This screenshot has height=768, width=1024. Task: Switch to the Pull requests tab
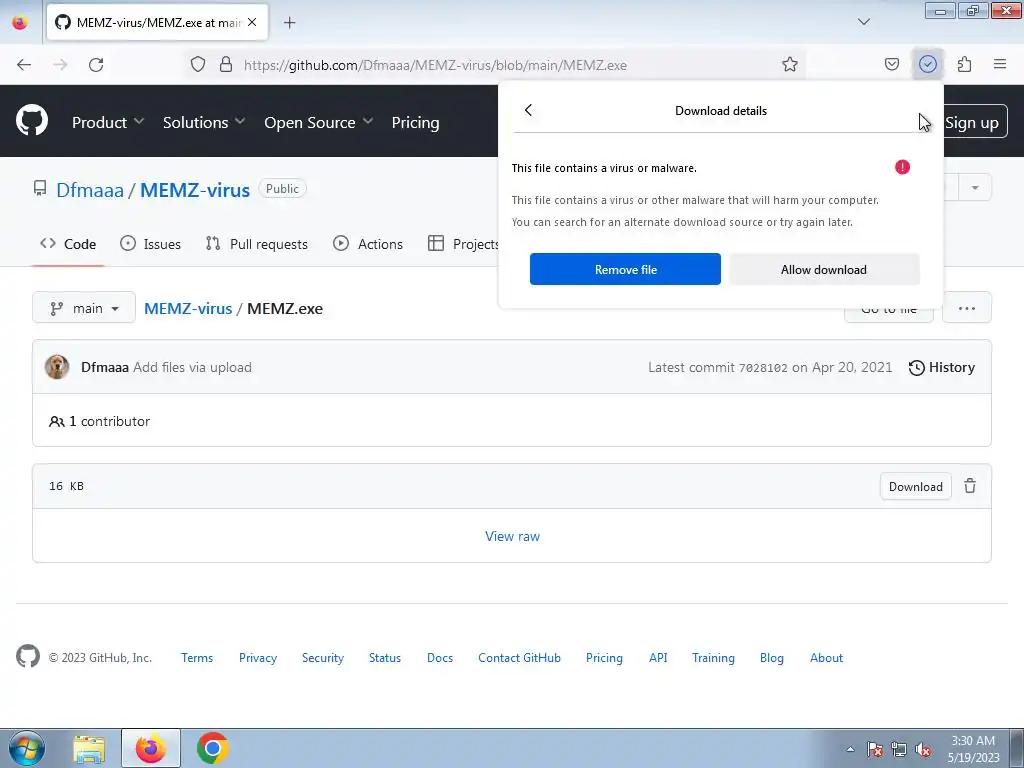257,244
